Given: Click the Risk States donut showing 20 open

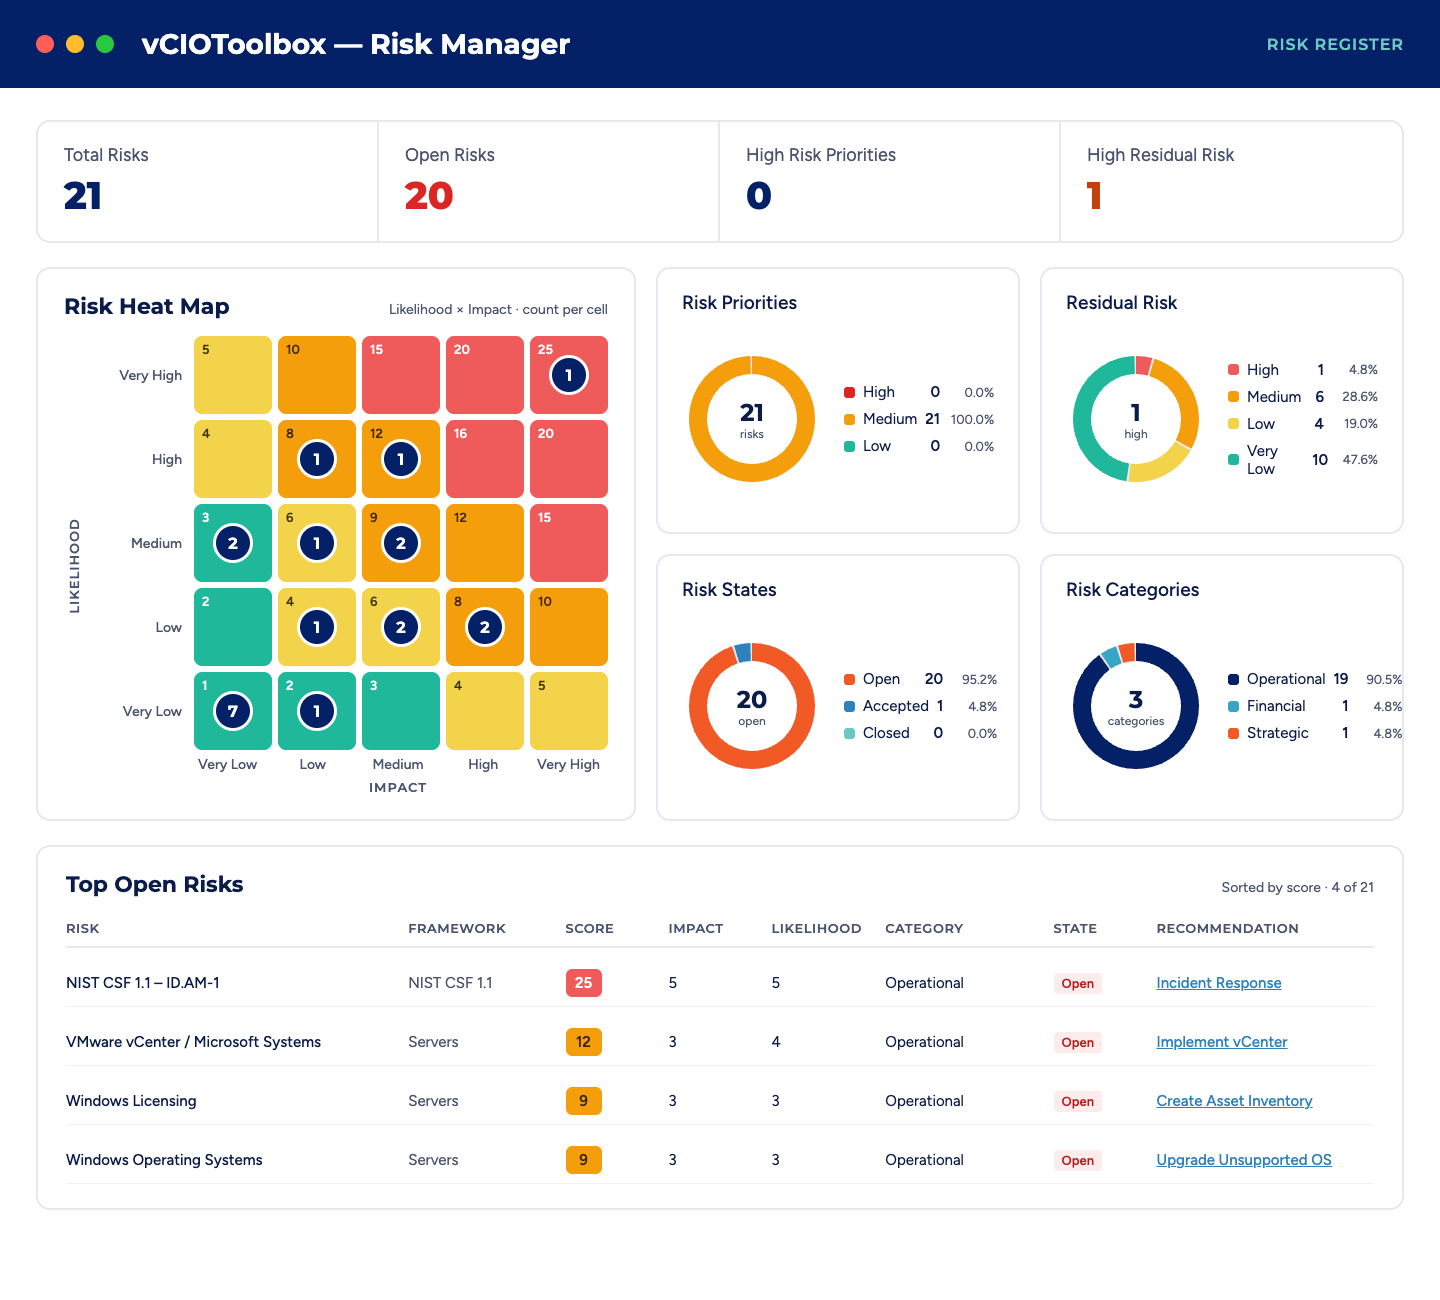Looking at the screenshot, I should 752,706.
